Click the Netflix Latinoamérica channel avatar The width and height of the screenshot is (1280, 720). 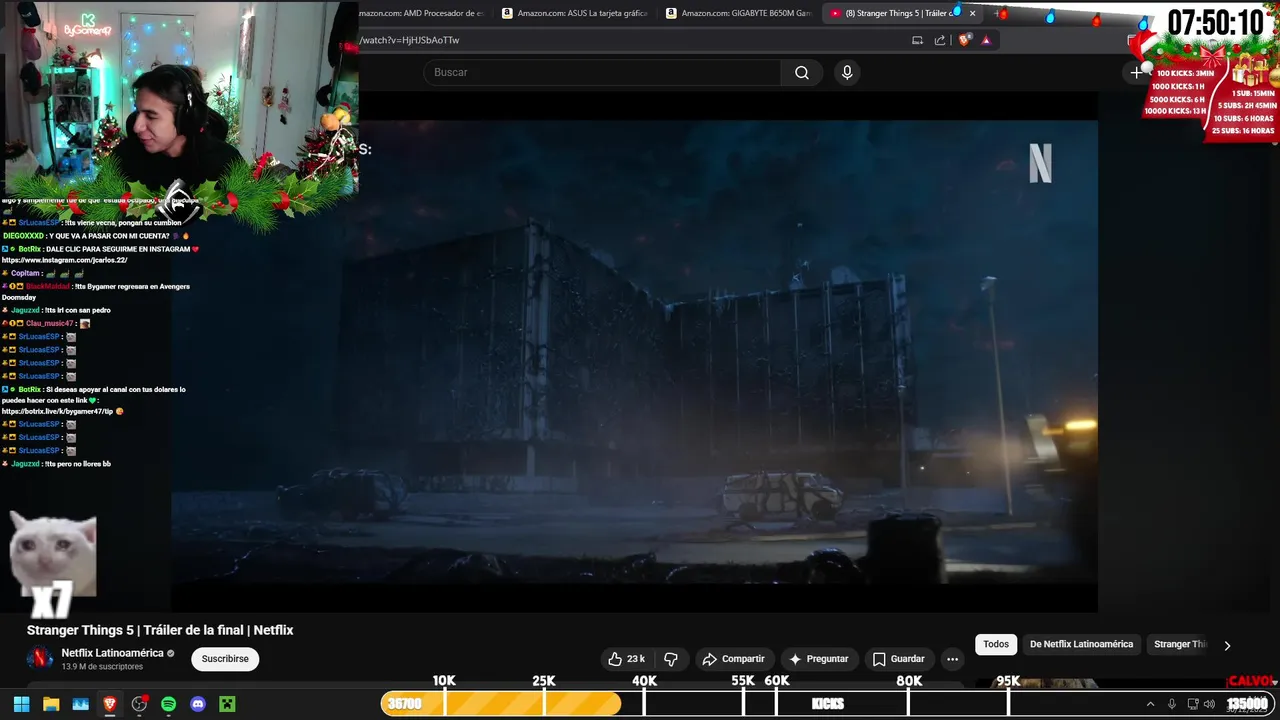point(40,658)
